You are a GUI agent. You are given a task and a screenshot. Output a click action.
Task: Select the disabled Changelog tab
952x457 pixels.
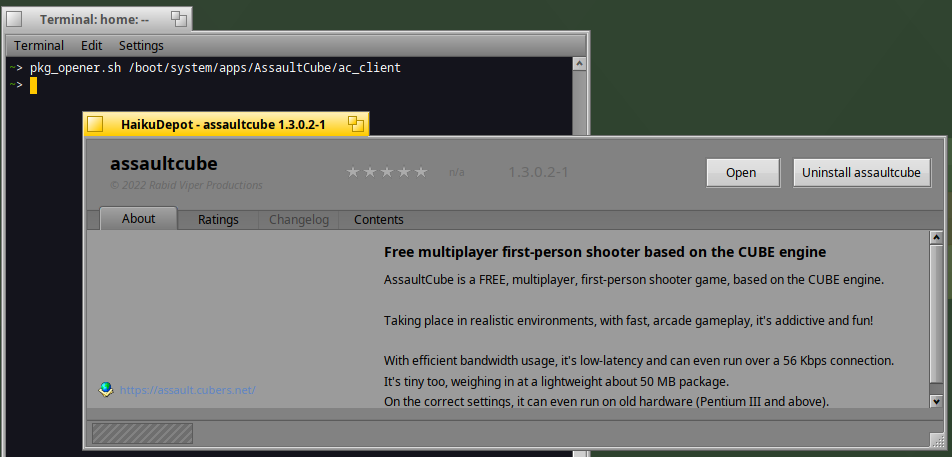click(x=299, y=220)
